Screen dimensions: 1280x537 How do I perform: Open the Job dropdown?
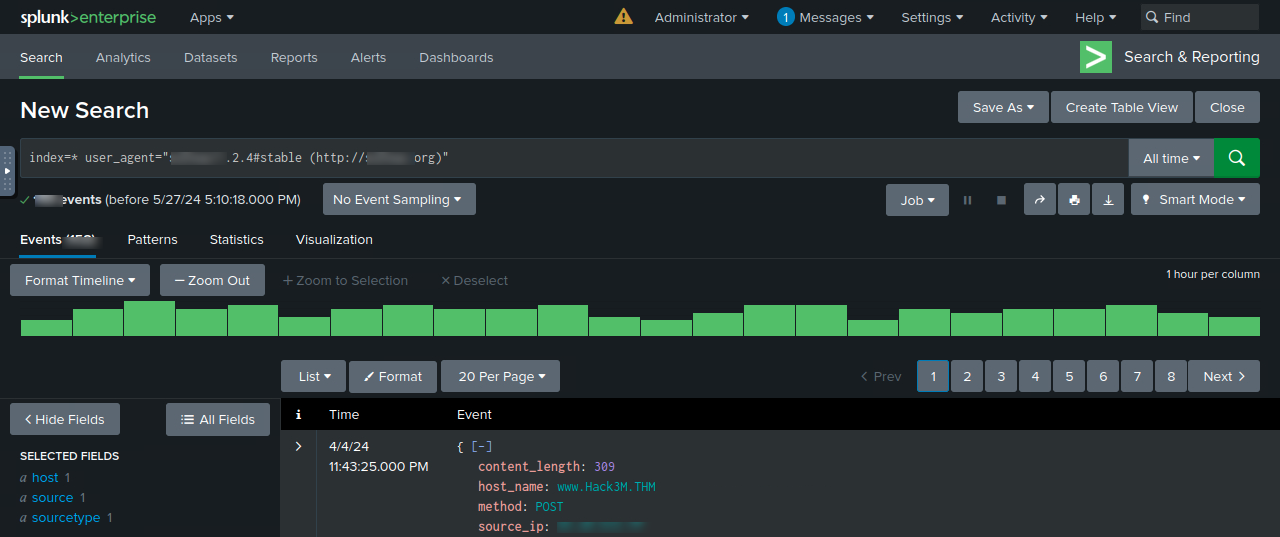click(x=917, y=200)
